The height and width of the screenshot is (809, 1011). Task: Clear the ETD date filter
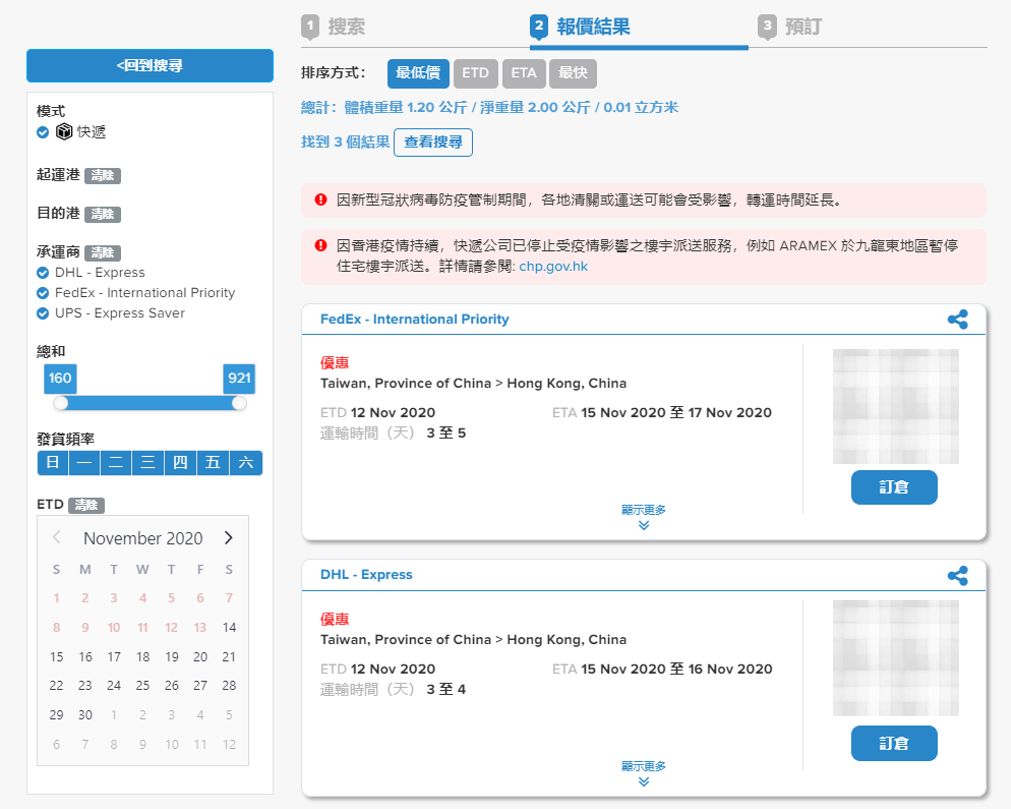coord(86,505)
